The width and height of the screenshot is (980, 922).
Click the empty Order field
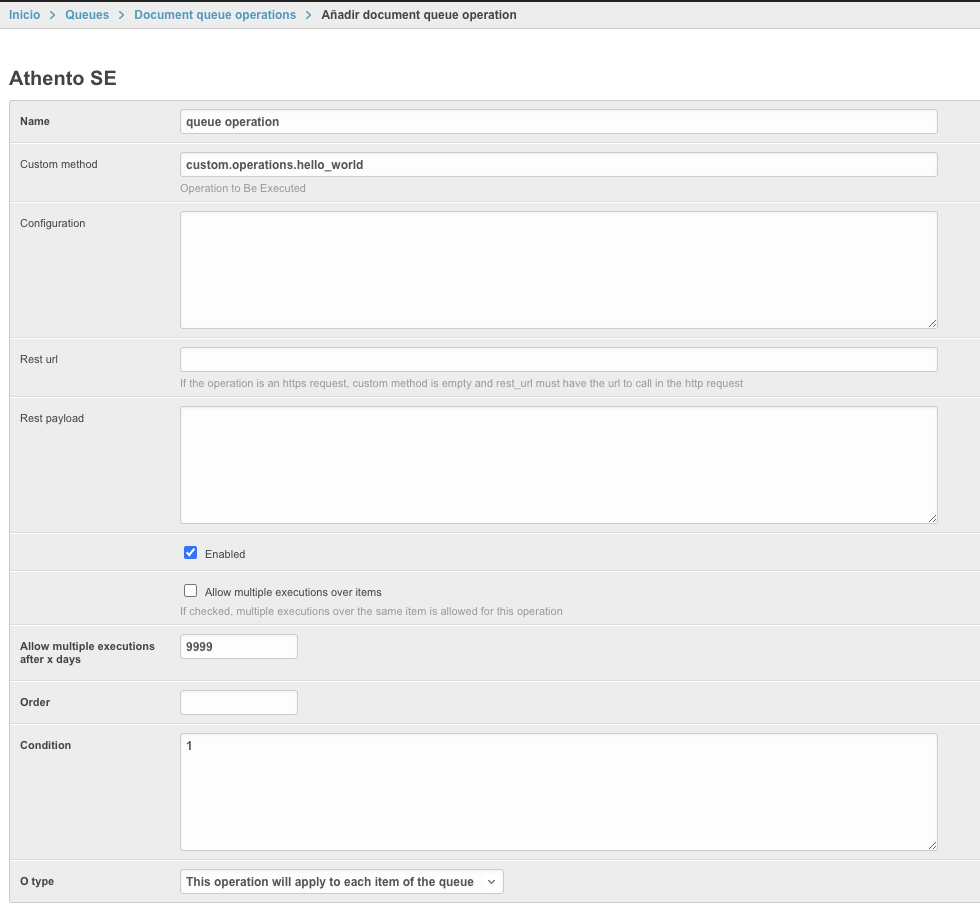[238, 702]
